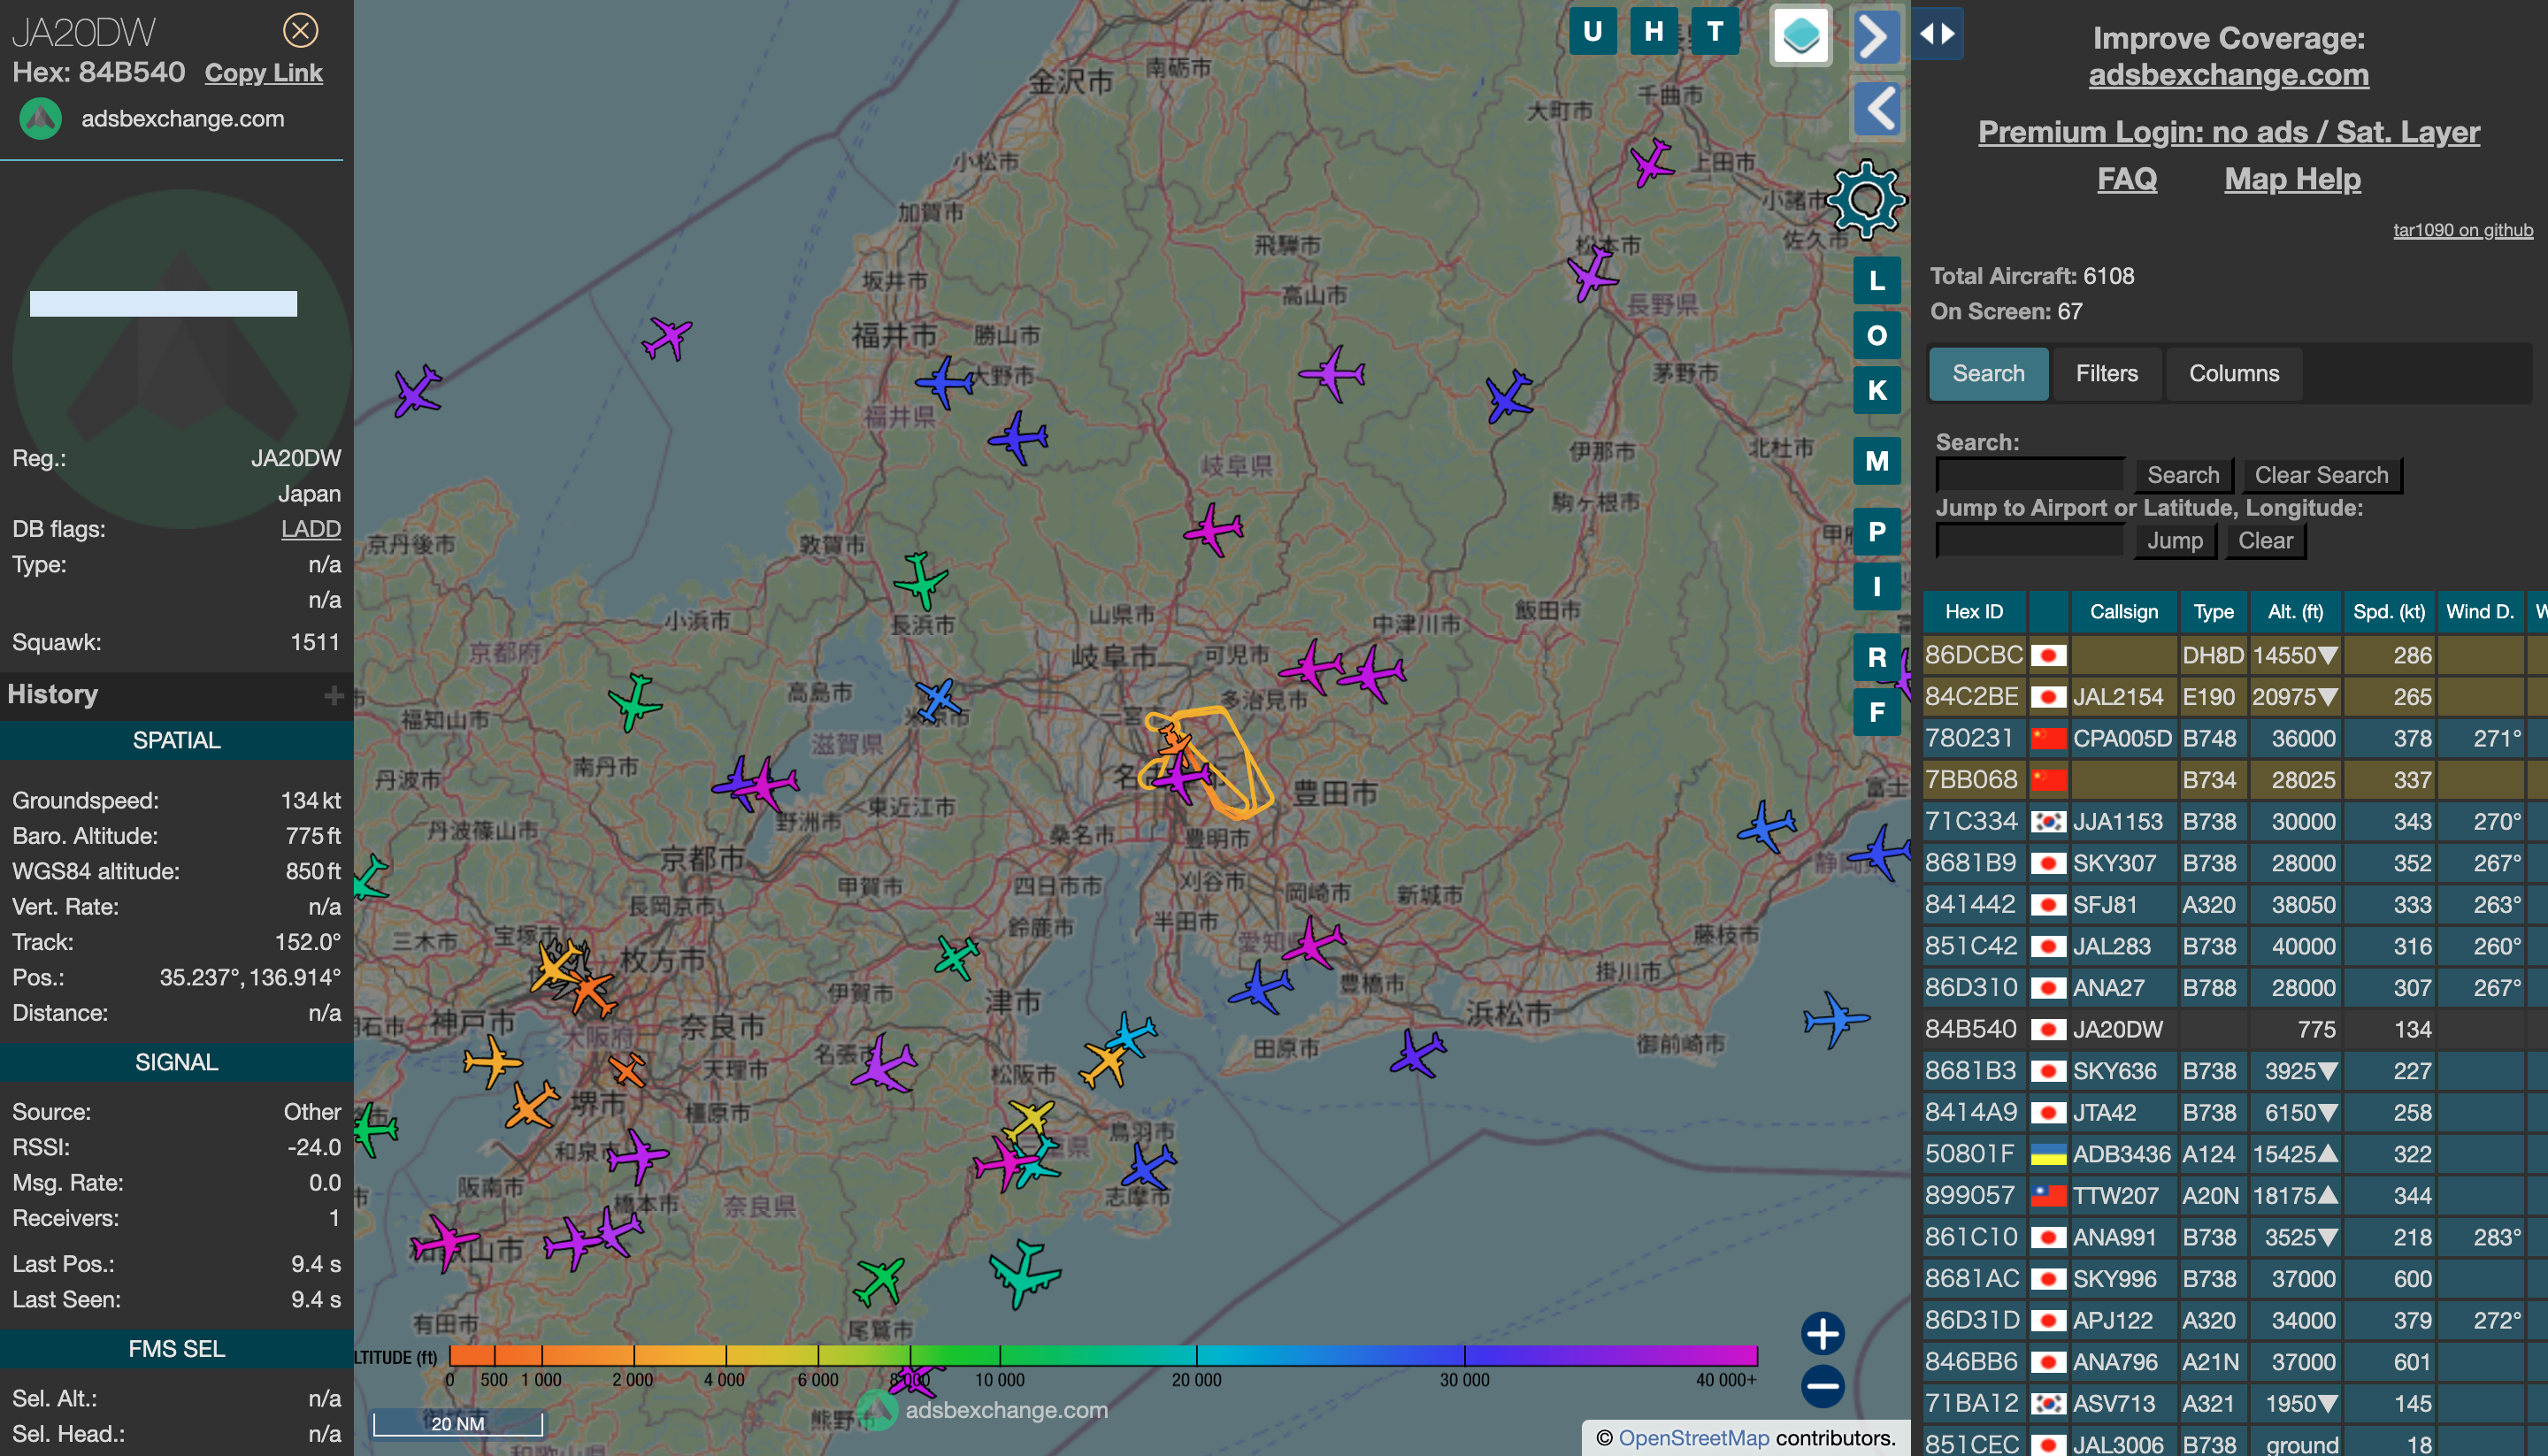
Task: Click the left chevron sidebar collapse arrow
Action: [x=1878, y=109]
